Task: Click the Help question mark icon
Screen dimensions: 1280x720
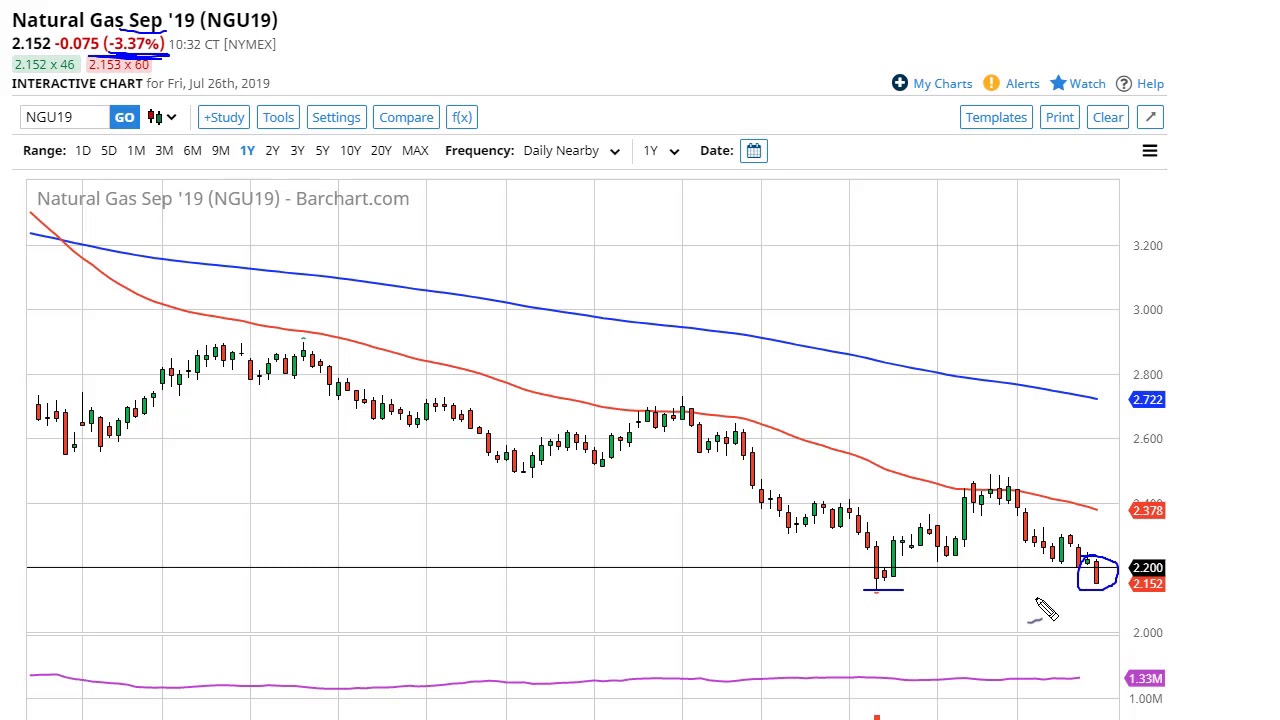Action: (x=1124, y=84)
